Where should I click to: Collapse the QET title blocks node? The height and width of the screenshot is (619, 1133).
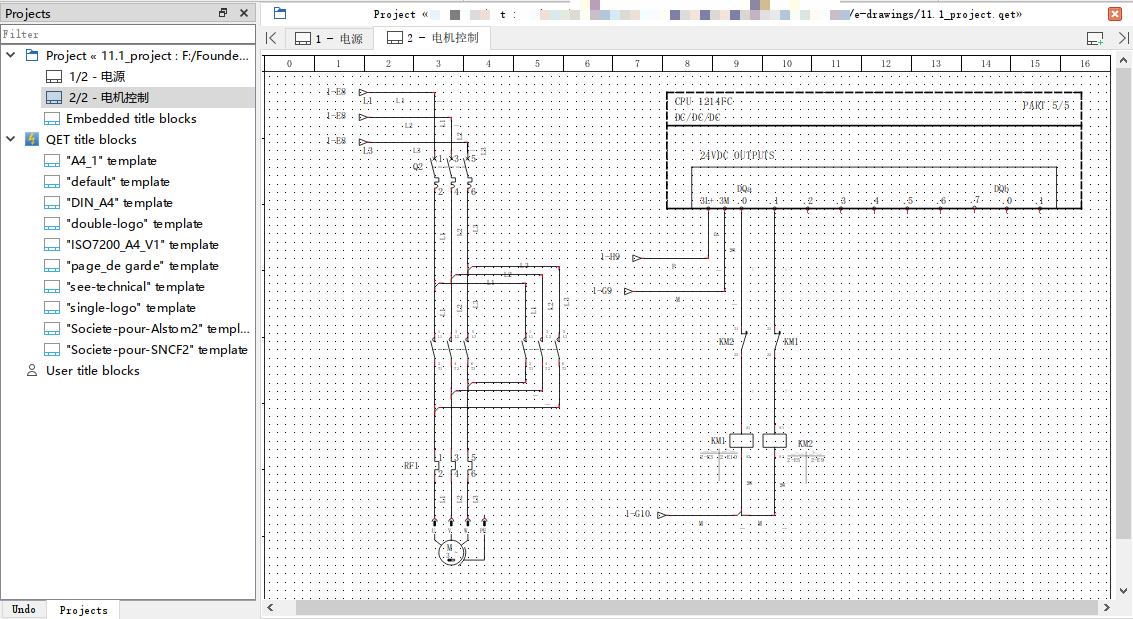pos(11,139)
